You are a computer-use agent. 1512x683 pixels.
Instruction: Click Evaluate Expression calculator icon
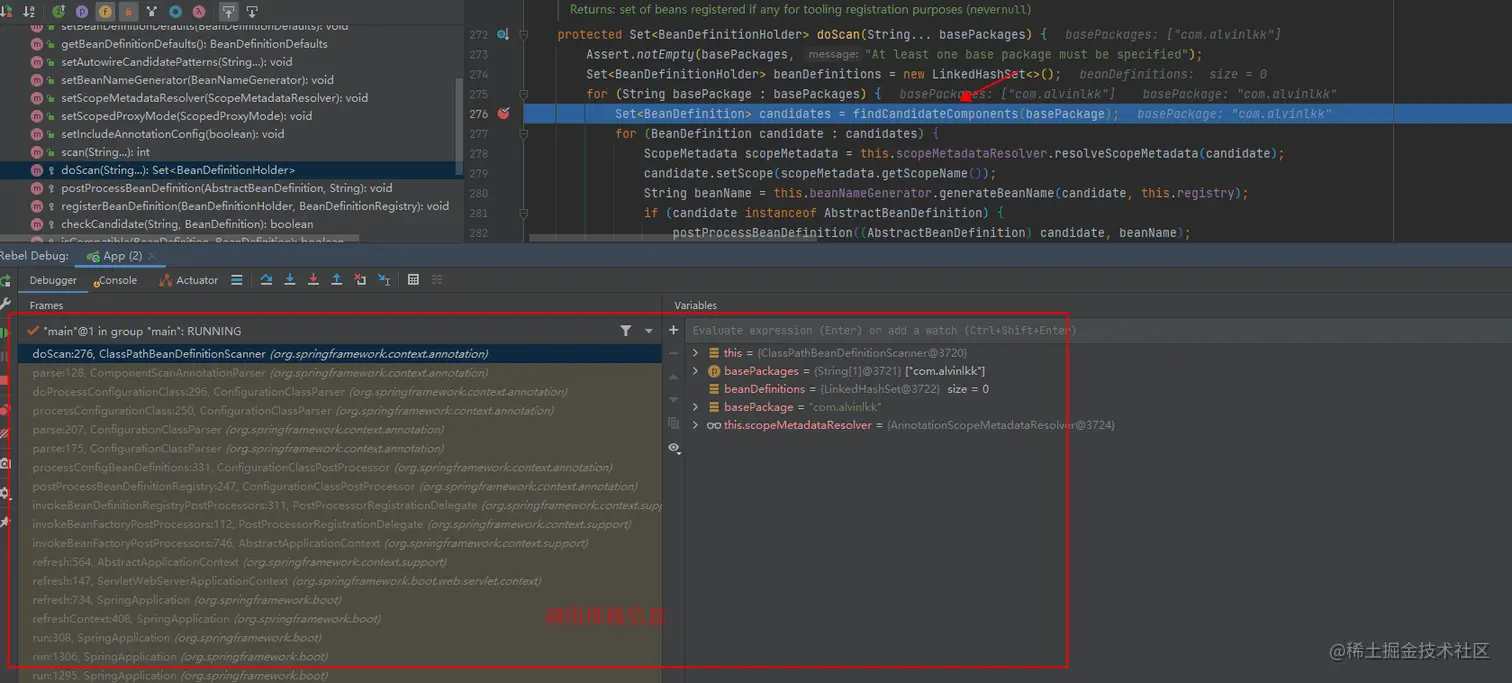point(413,280)
